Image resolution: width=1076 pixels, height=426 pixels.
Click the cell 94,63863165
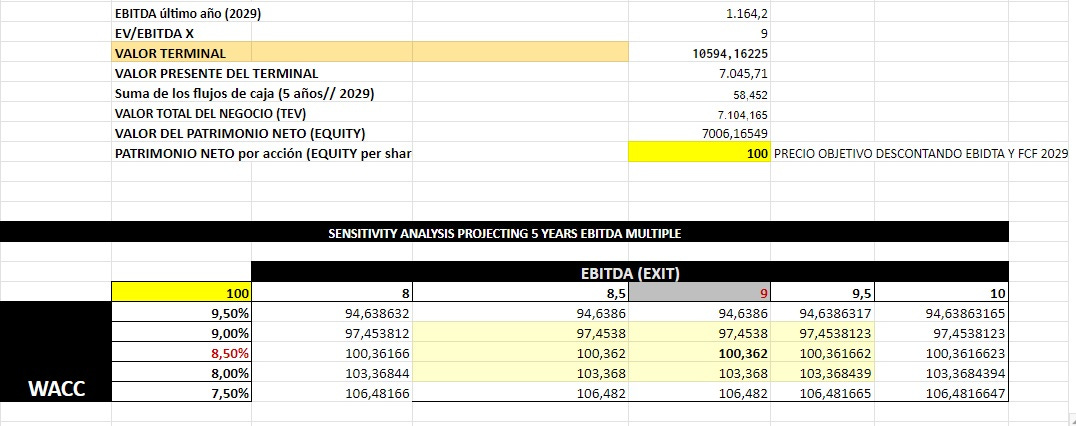pyautogui.click(x=941, y=313)
